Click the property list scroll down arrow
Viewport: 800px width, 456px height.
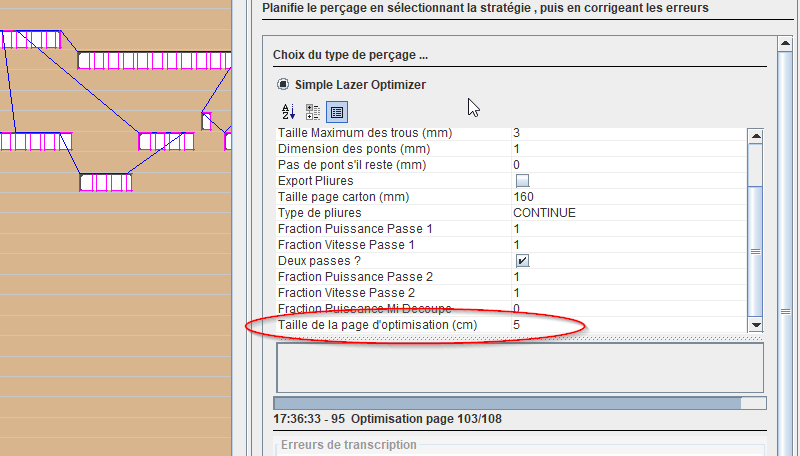(756, 324)
